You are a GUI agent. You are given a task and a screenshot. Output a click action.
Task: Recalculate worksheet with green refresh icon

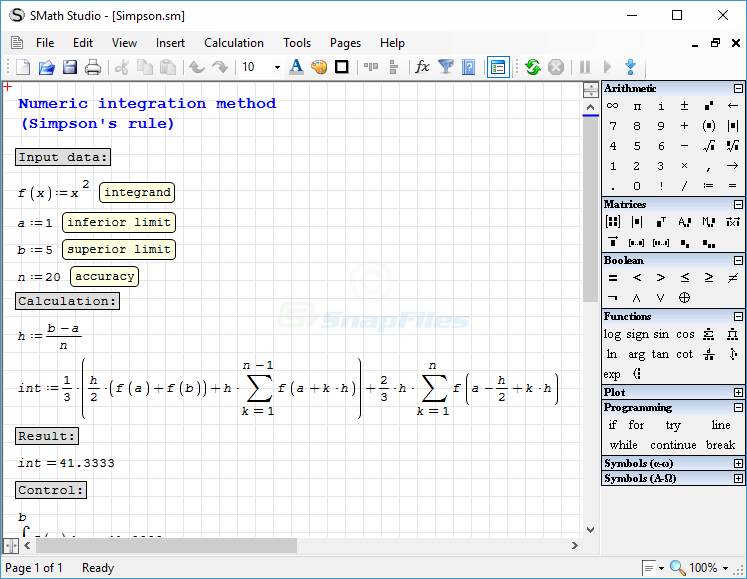coord(533,67)
